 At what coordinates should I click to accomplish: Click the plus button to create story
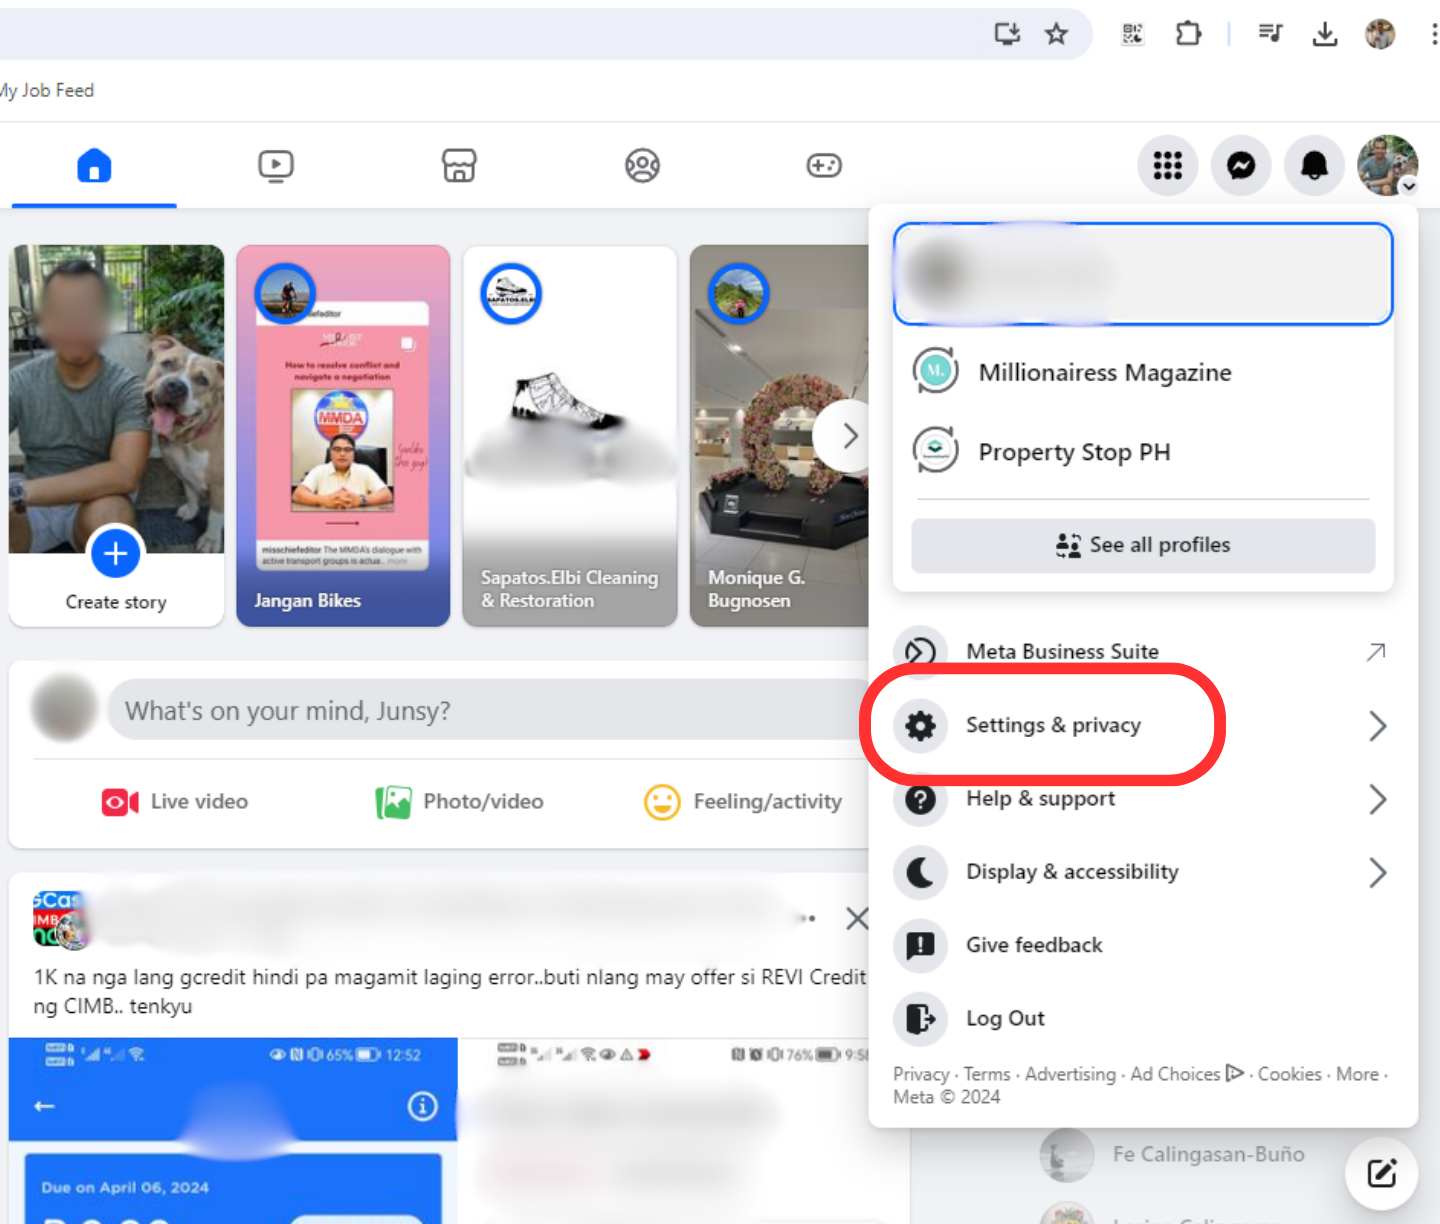pyautogui.click(x=116, y=553)
